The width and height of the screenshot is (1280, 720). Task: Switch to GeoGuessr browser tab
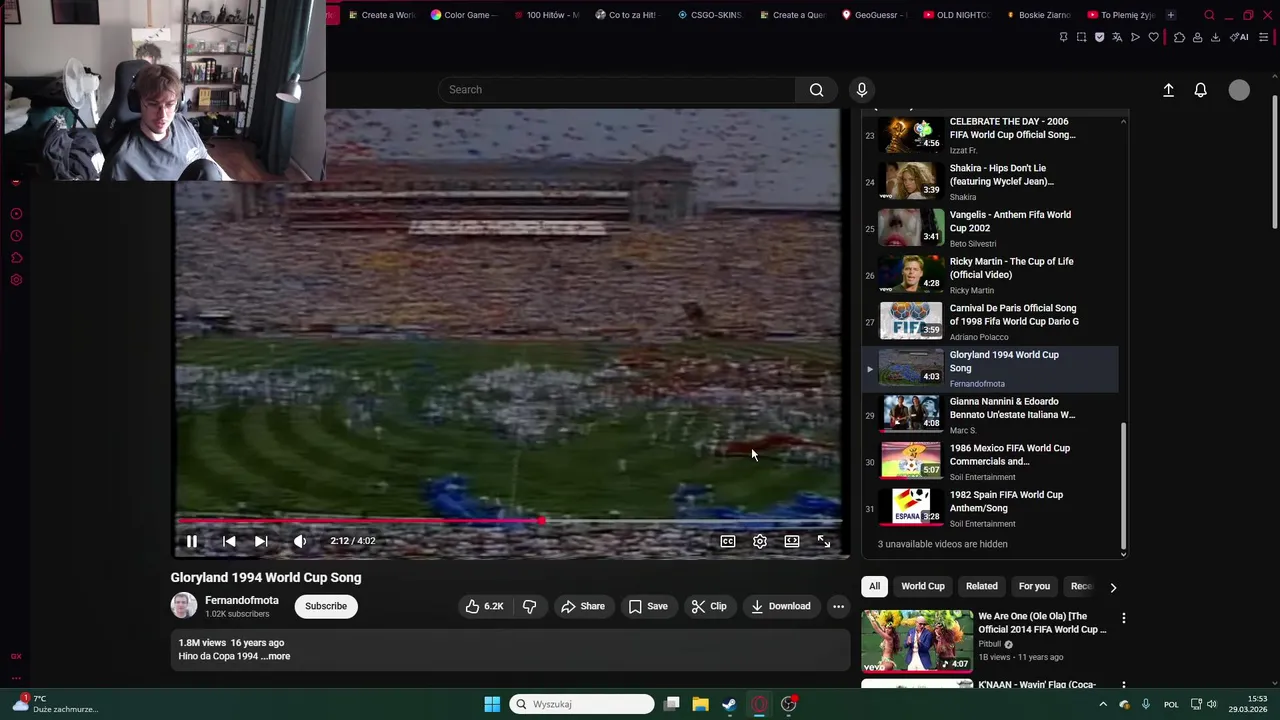click(x=875, y=15)
